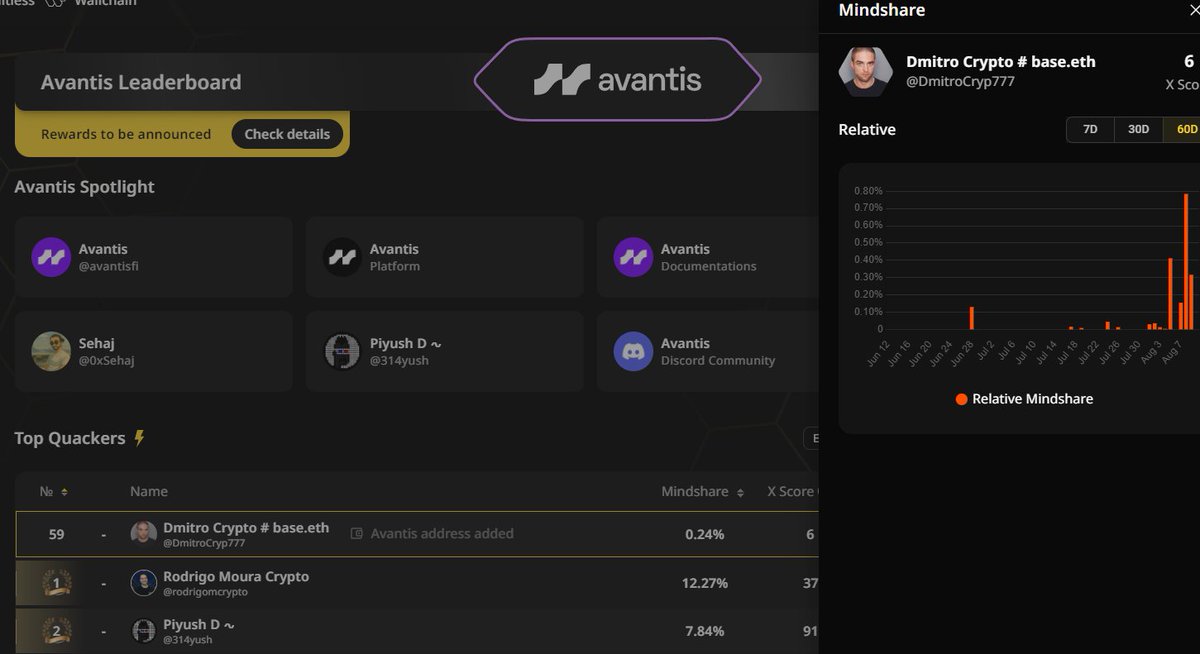
Task: Click the Relative label above the chart
Action: (867, 130)
